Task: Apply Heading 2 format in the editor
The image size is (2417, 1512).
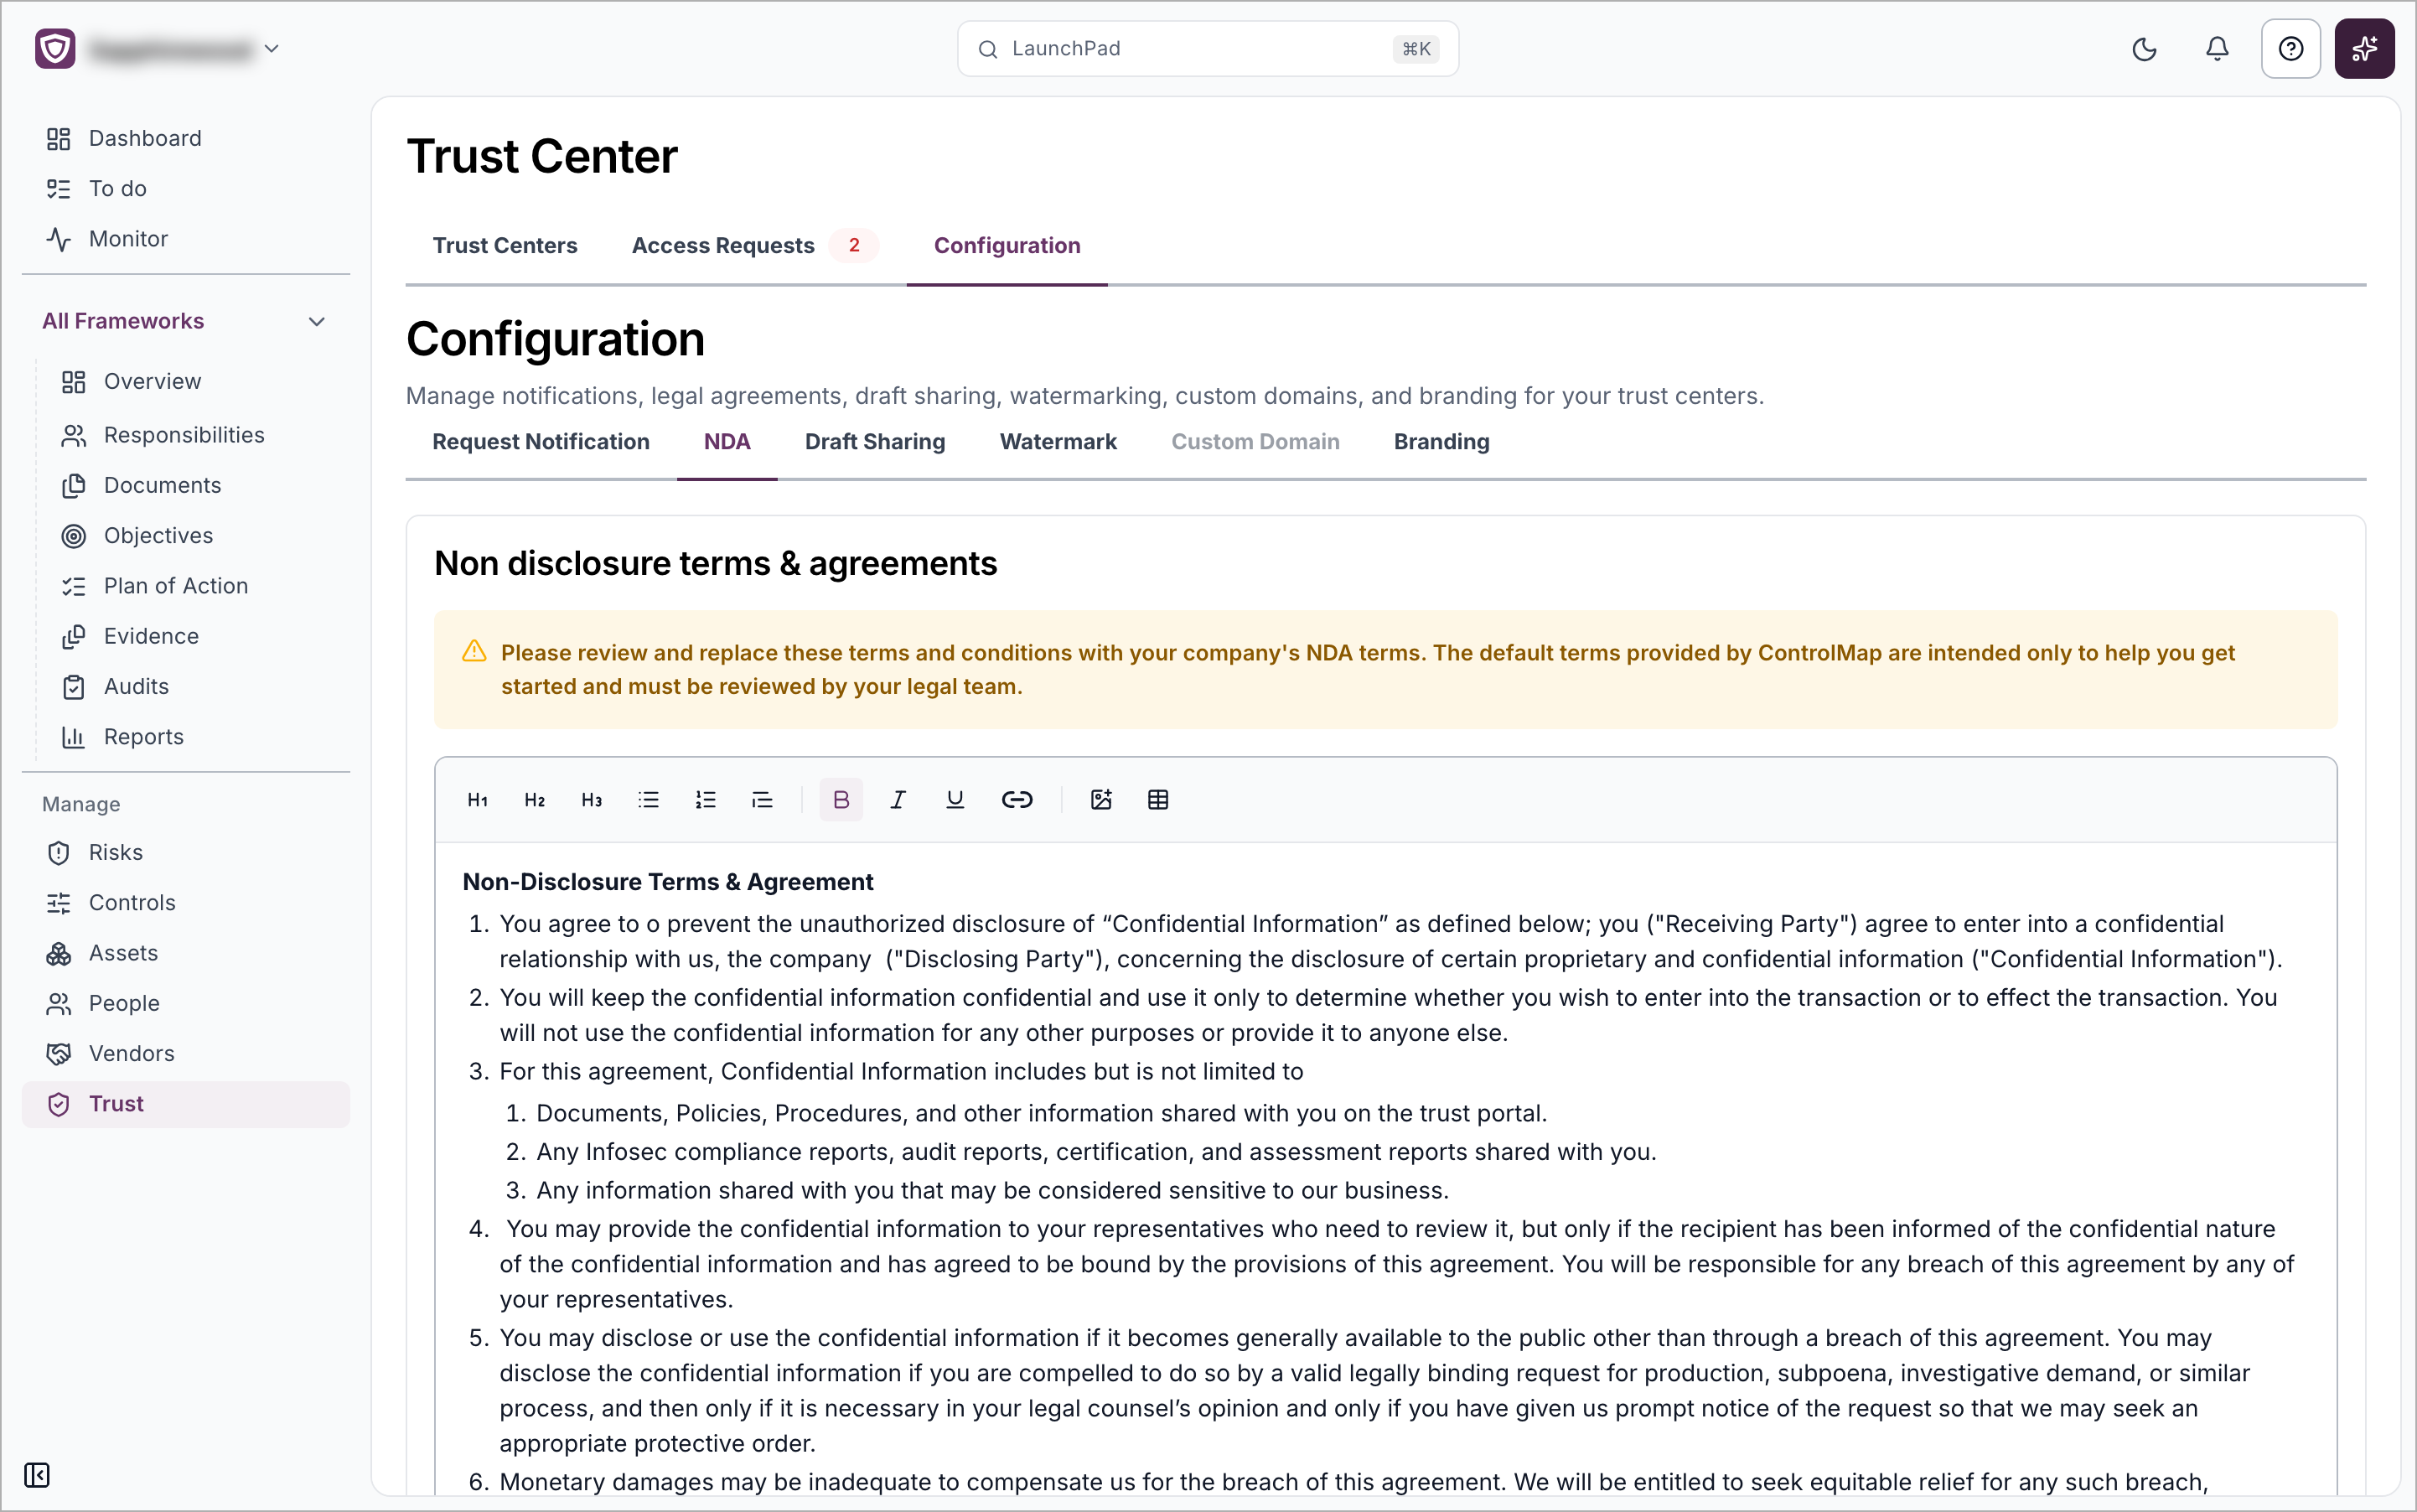Action: tap(535, 800)
